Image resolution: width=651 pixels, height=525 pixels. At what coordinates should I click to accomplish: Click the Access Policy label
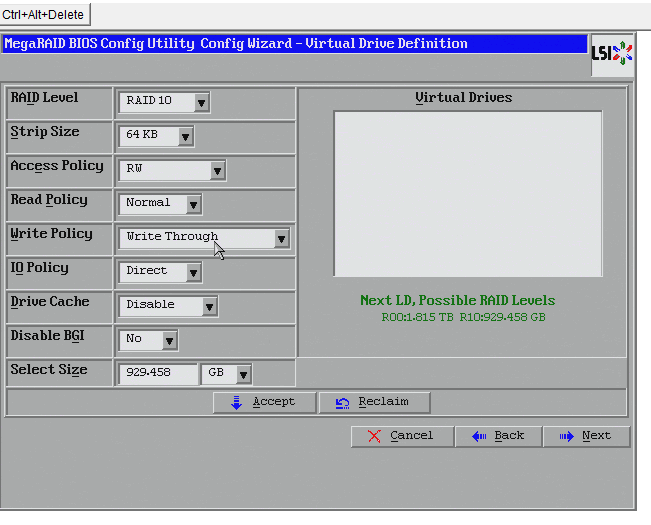[57, 166]
